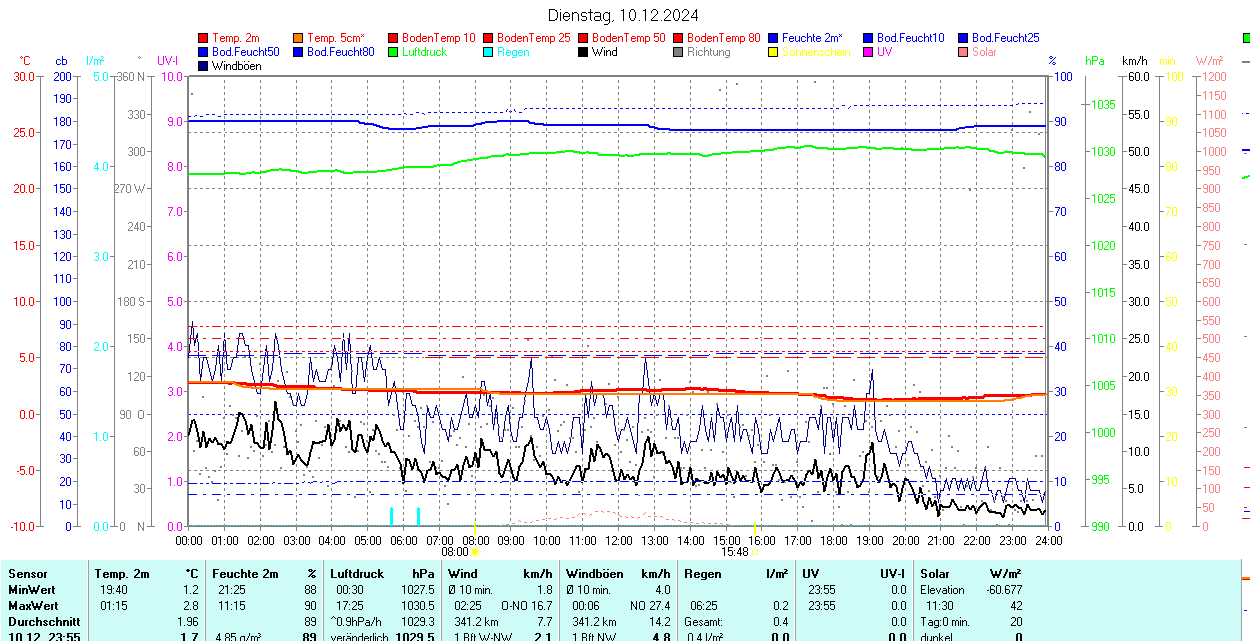Select the cyan Regen legend swatch
The image size is (1250, 641).
pyautogui.click(x=489, y=52)
